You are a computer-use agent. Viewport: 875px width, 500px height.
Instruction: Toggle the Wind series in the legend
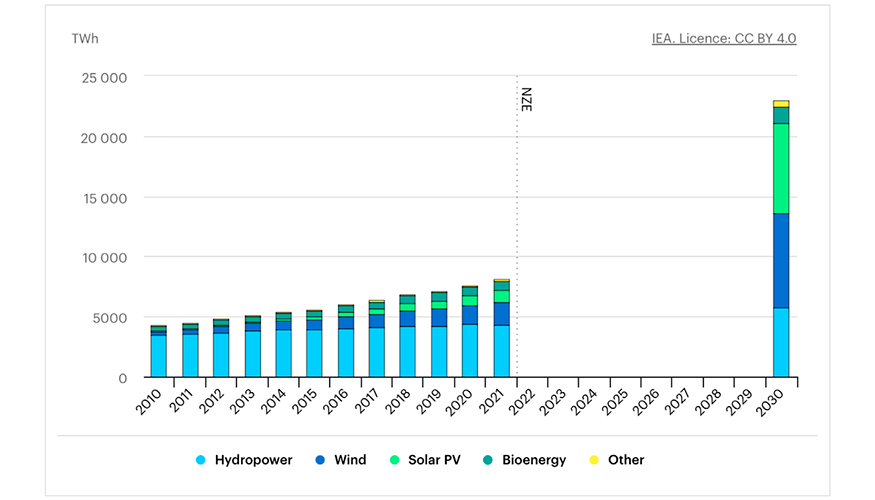tap(350, 460)
